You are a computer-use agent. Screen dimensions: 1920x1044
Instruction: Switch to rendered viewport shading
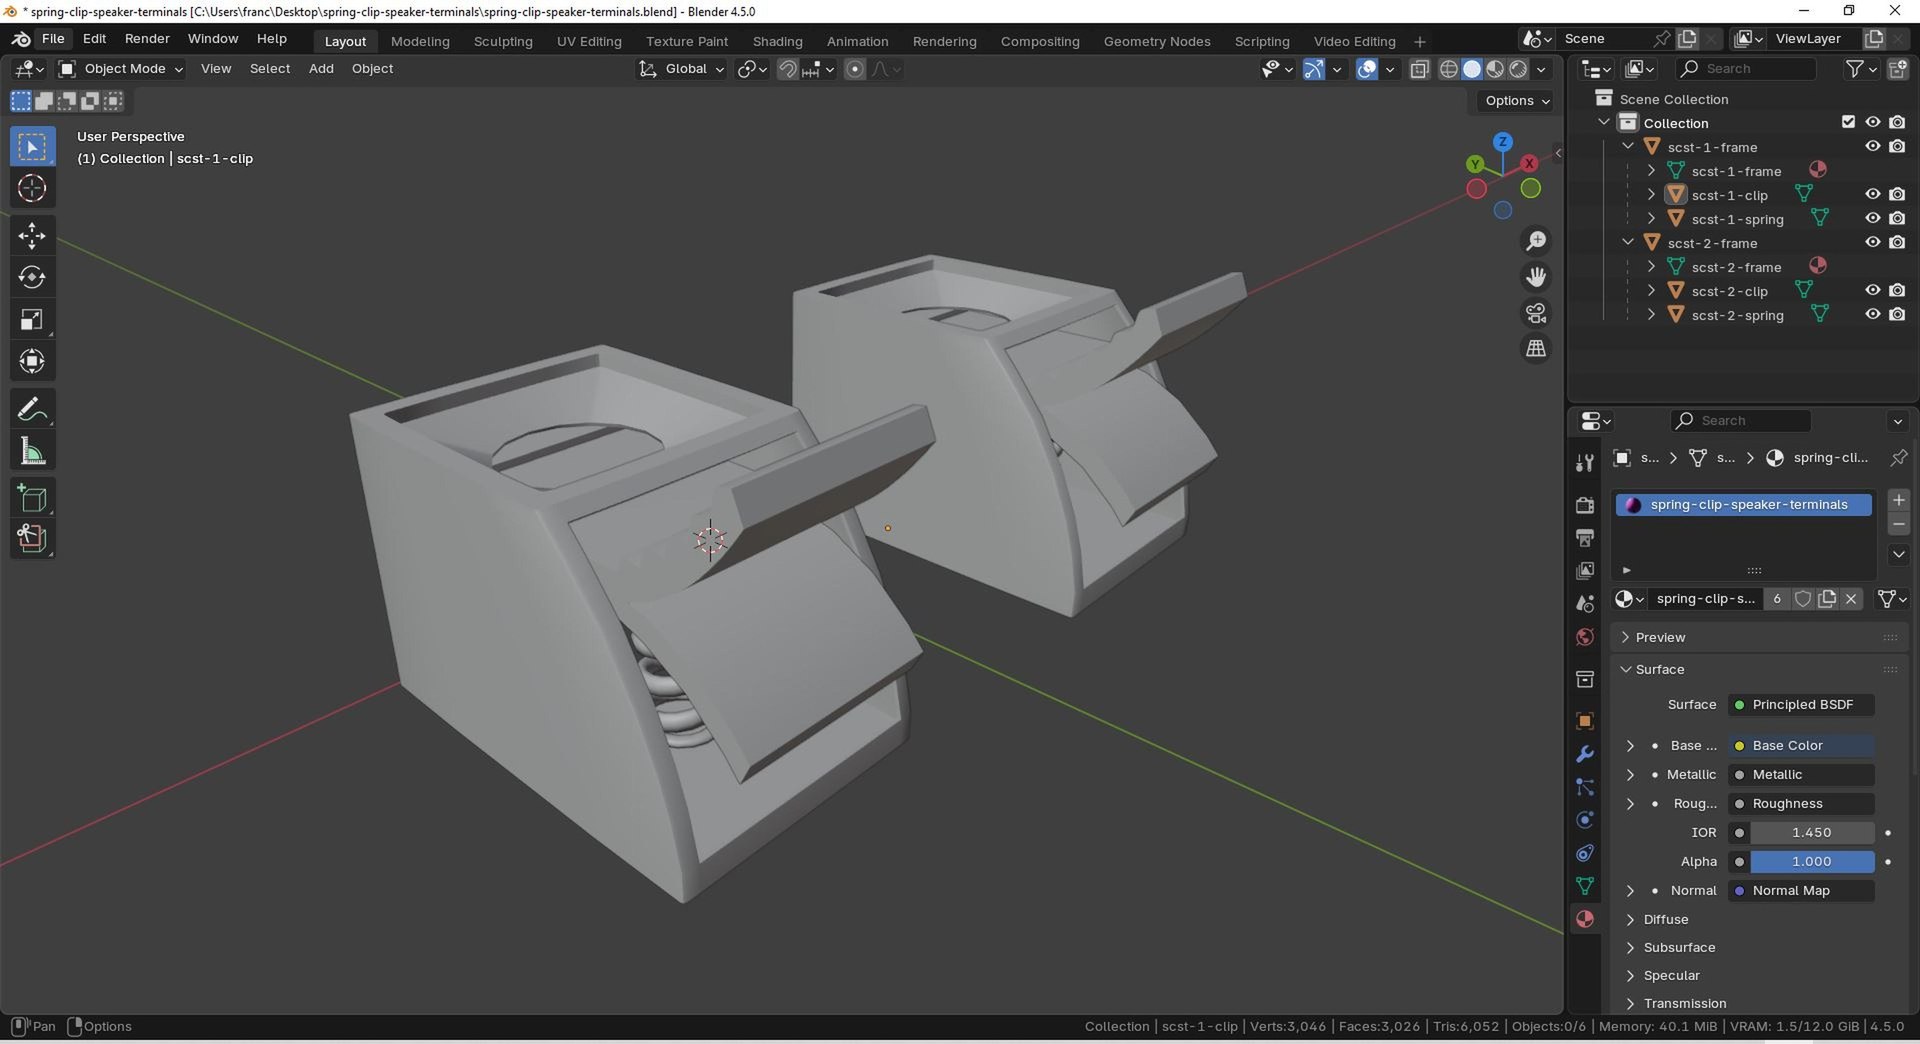1518,69
